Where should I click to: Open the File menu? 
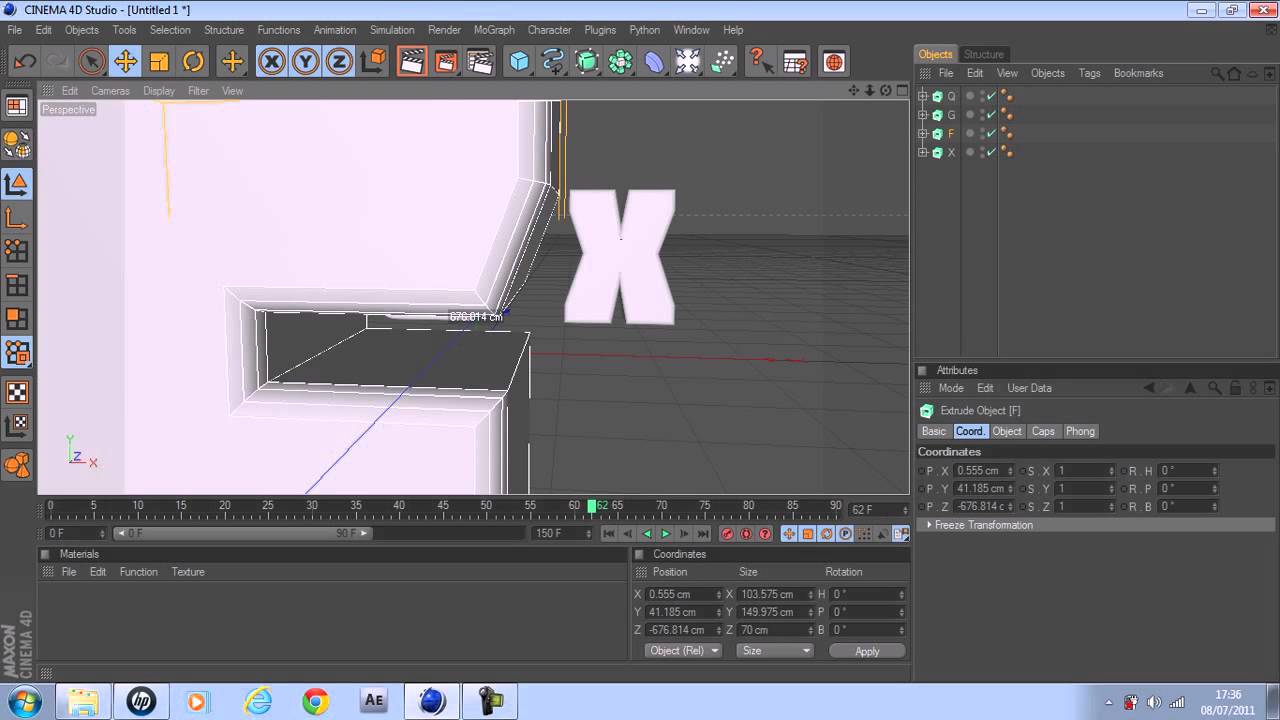(x=14, y=30)
